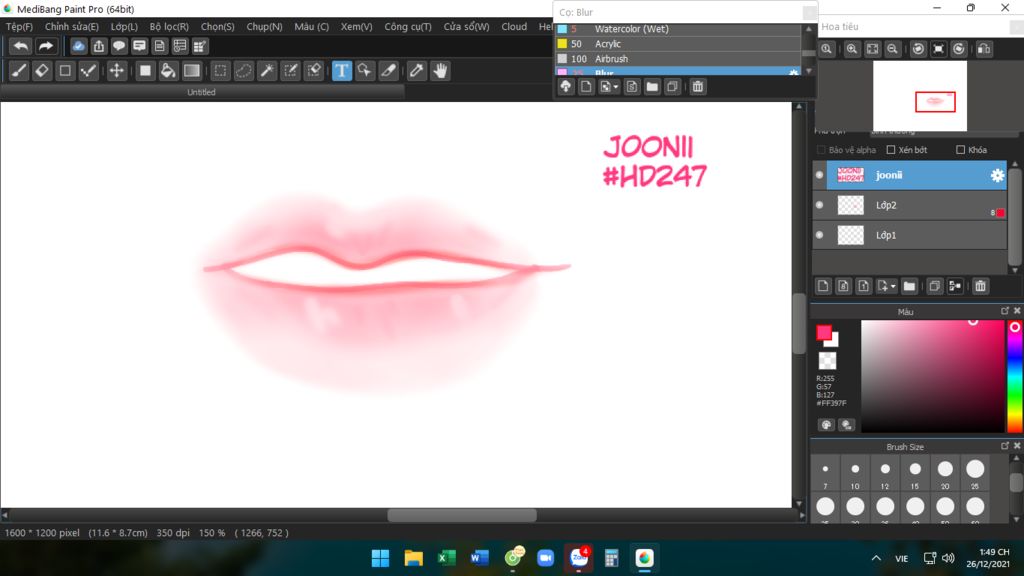Click the vertical hue slider bar
The width and height of the screenshot is (1024, 576).
1014,376
